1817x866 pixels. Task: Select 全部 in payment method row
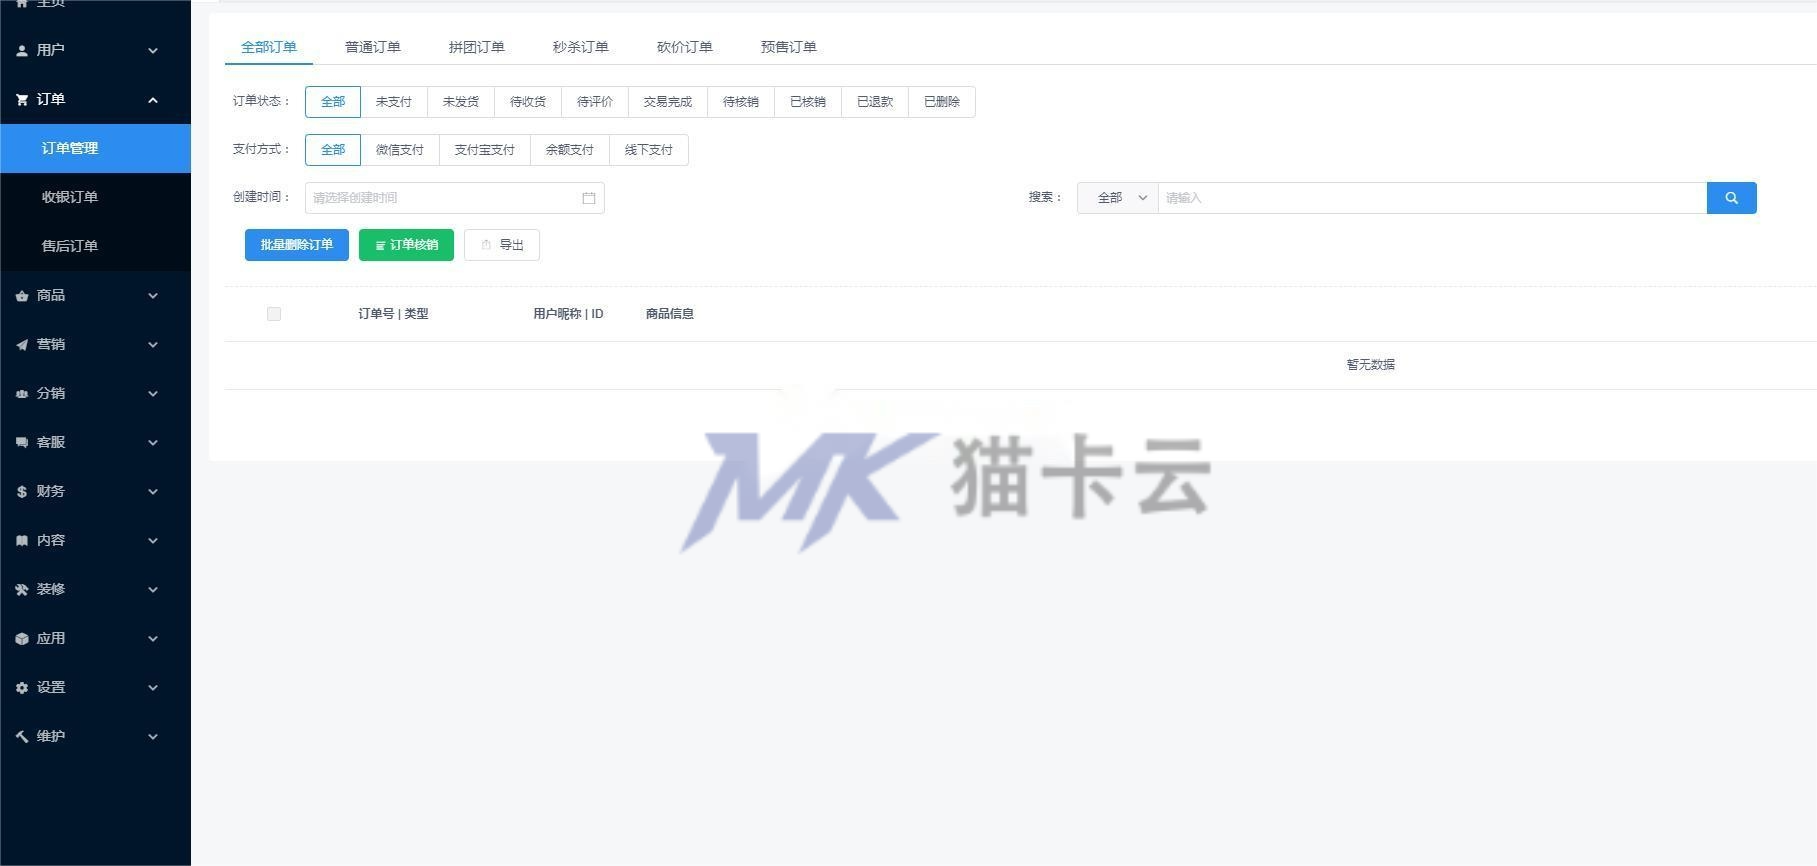(x=333, y=150)
